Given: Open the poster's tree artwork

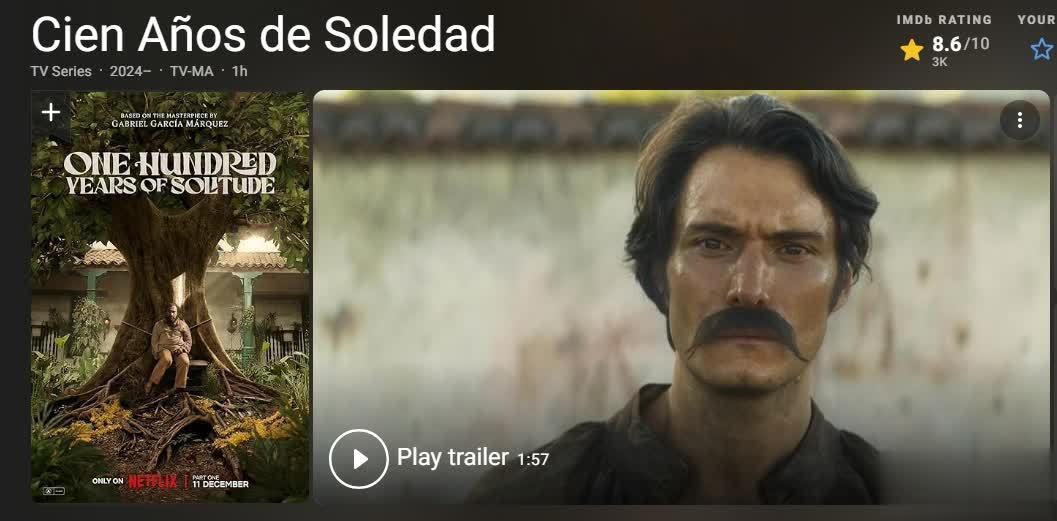Looking at the screenshot, I should [170, 297].
